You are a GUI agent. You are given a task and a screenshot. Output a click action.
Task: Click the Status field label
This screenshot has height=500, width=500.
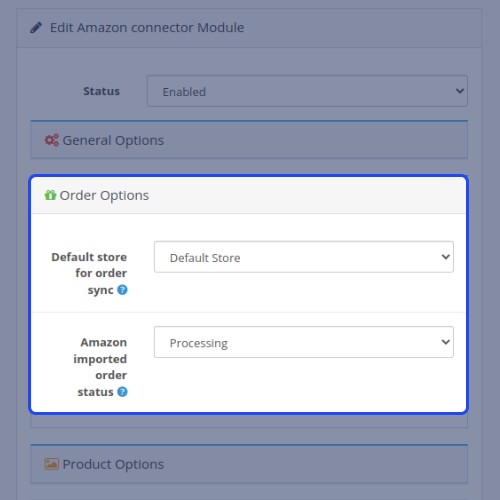[101, 91]
